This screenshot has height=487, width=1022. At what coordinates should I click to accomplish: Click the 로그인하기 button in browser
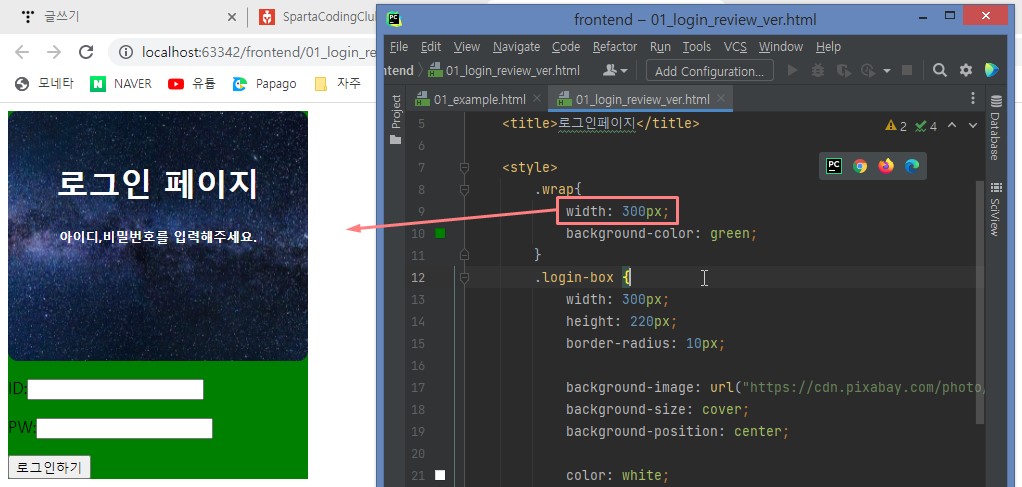50,467
